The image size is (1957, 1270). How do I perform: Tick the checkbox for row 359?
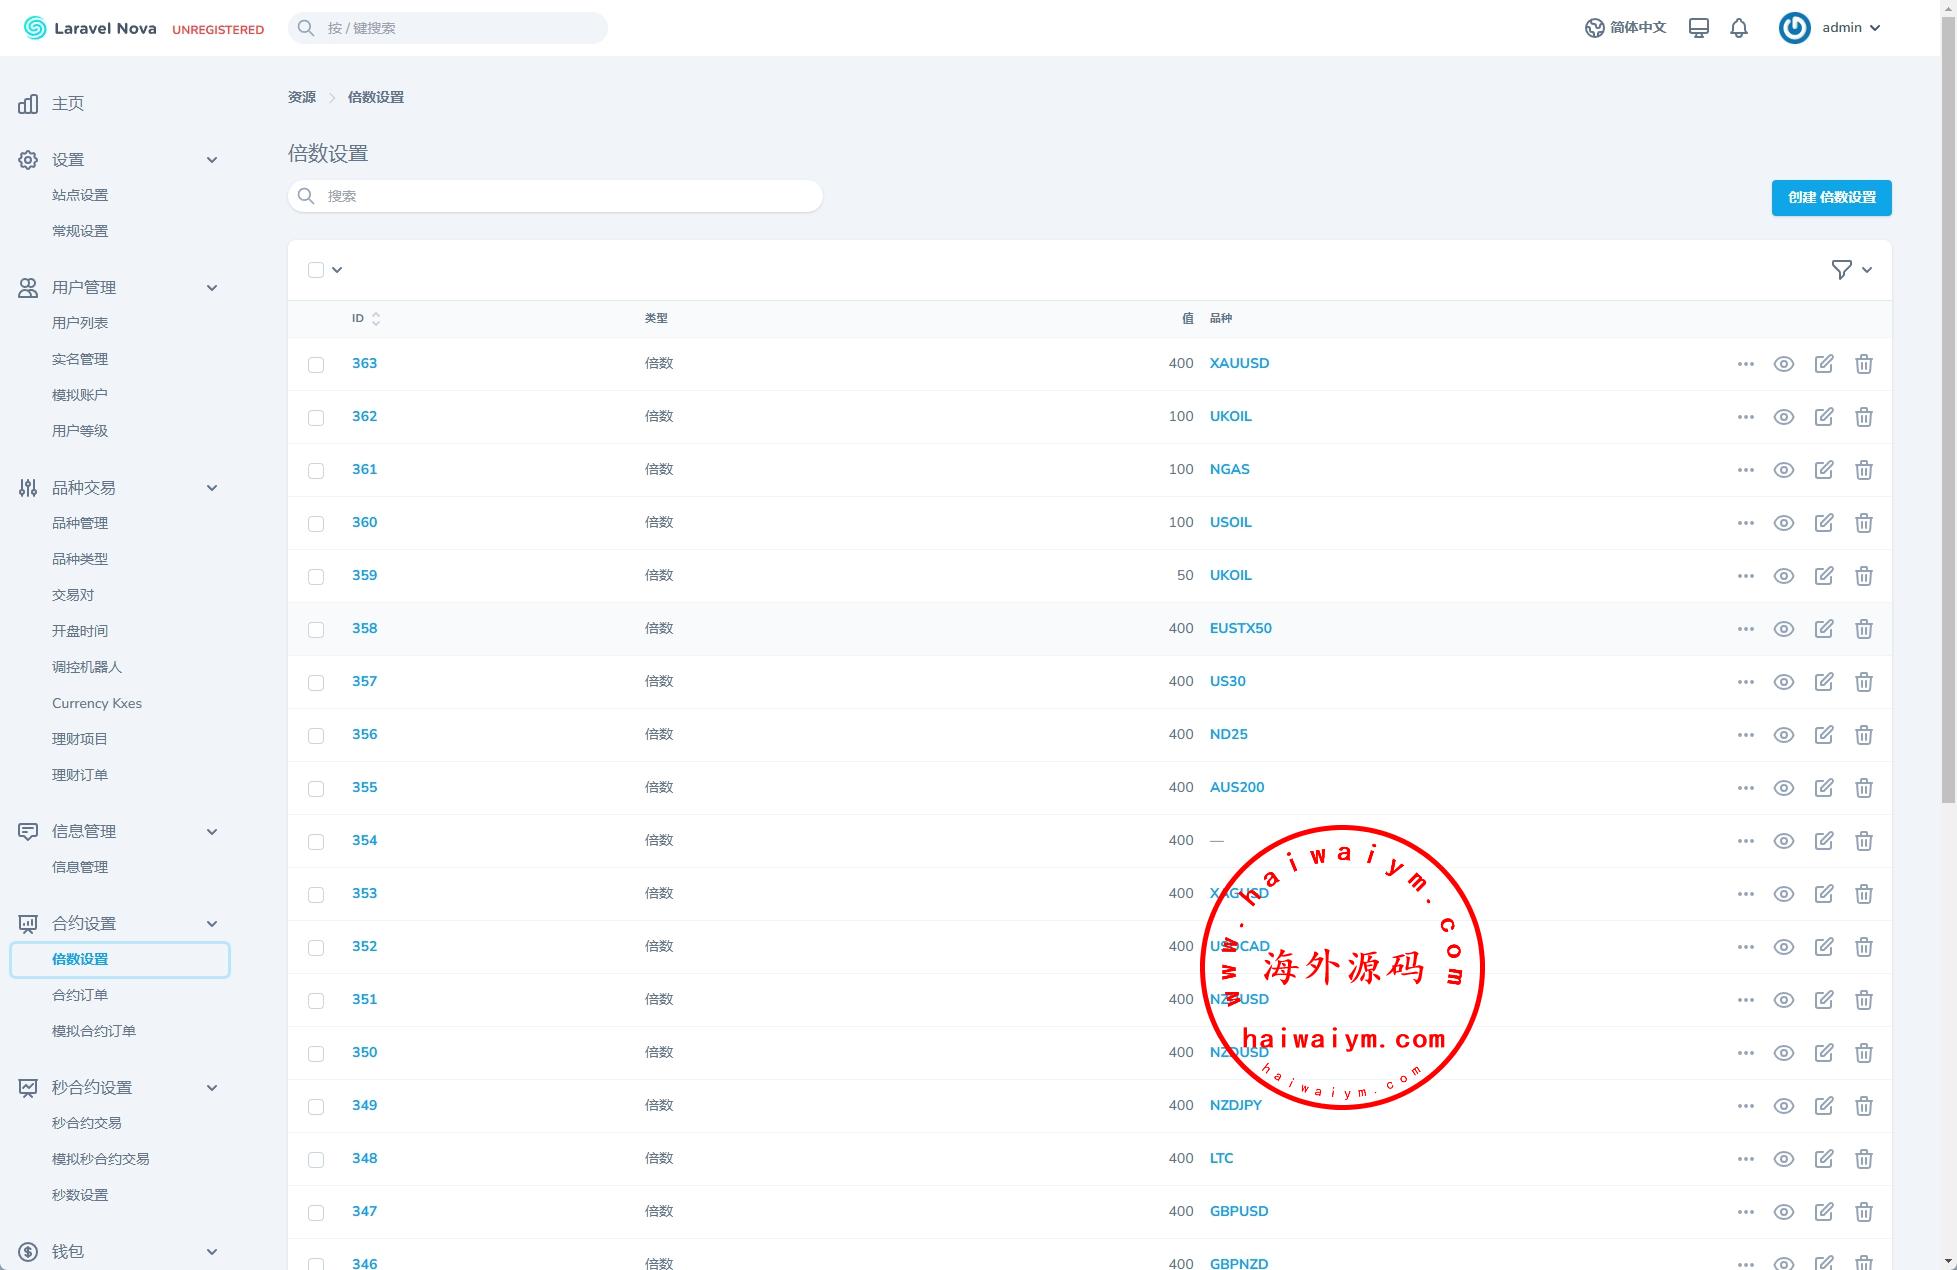click(x=316, y=577)
